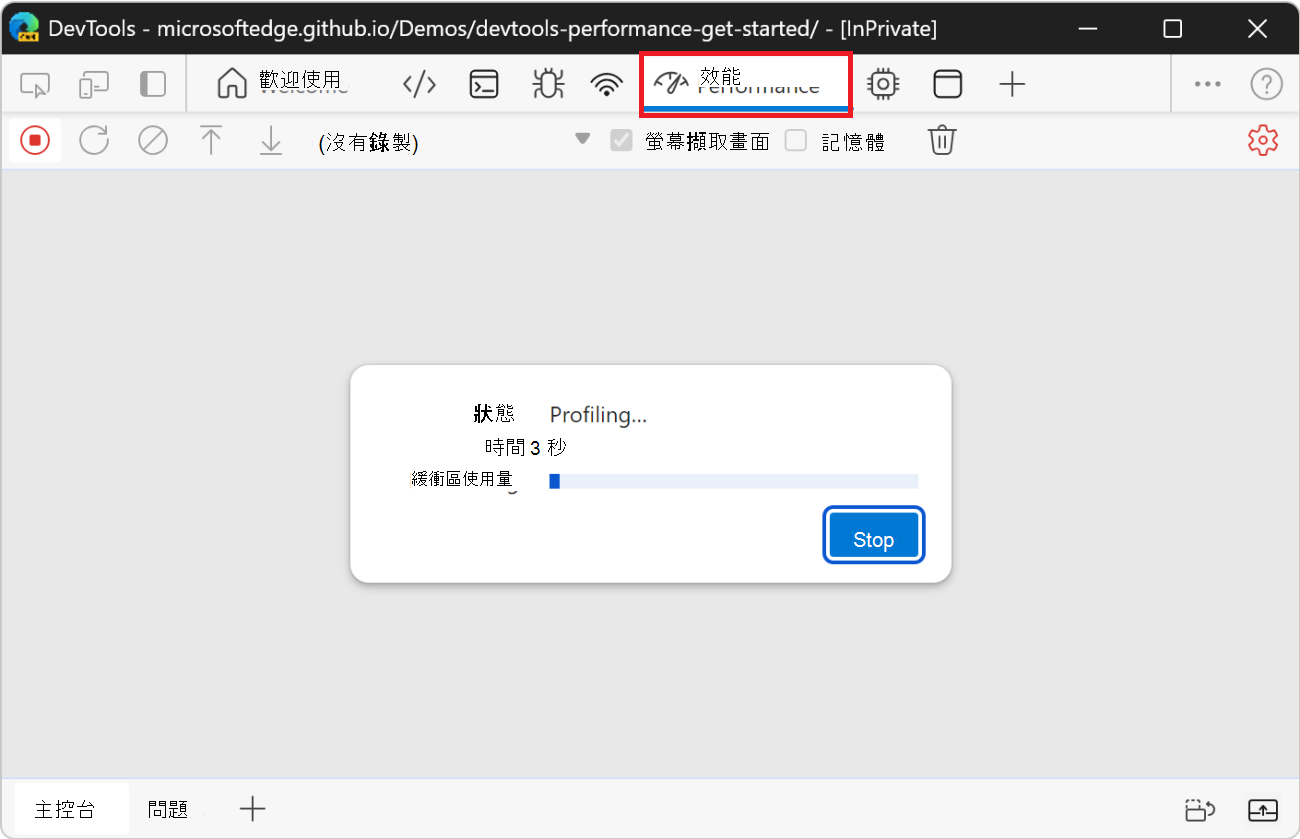Click the (沒有錄製) no recordings label
The image size is (1300, 839).
pos(368,143)
